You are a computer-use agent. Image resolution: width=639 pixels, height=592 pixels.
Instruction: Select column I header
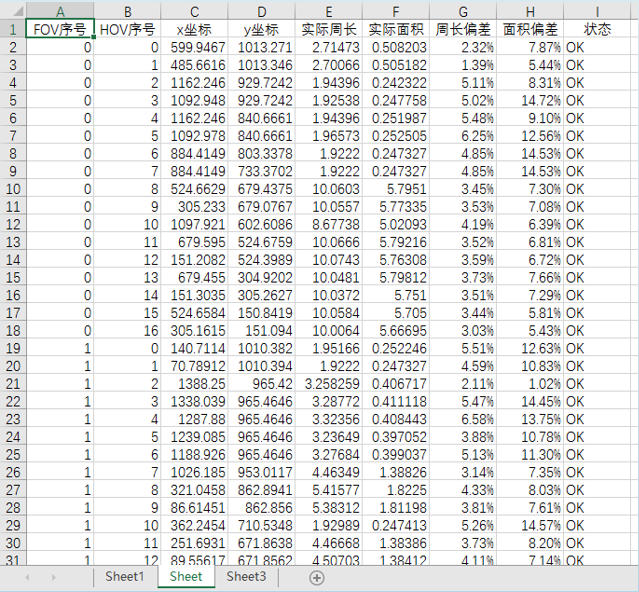pos(597,11)
